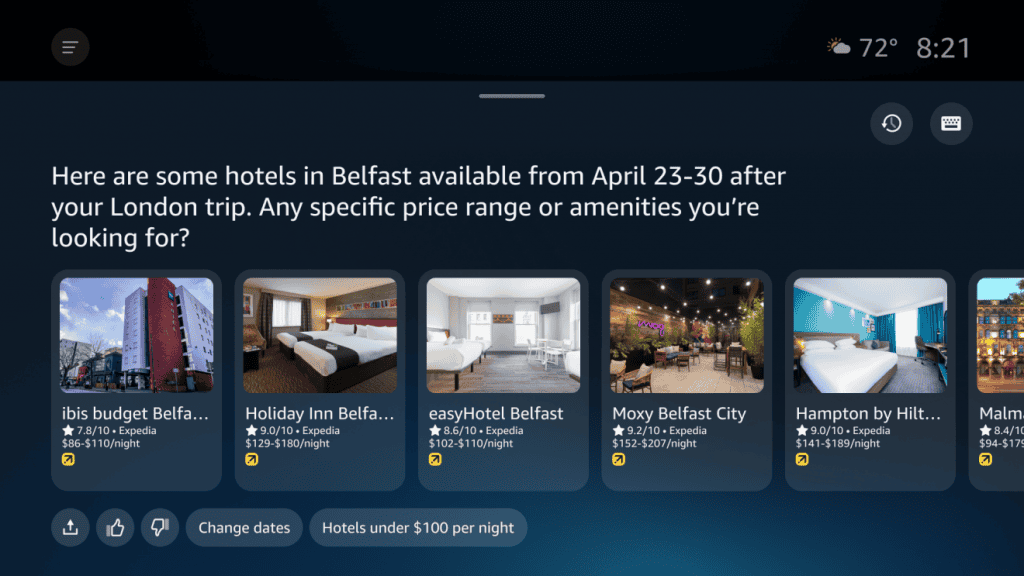Viewport: 1024px width, 576px height.
Task: Tap the Change dates suggestion
Action: [244, 528]
